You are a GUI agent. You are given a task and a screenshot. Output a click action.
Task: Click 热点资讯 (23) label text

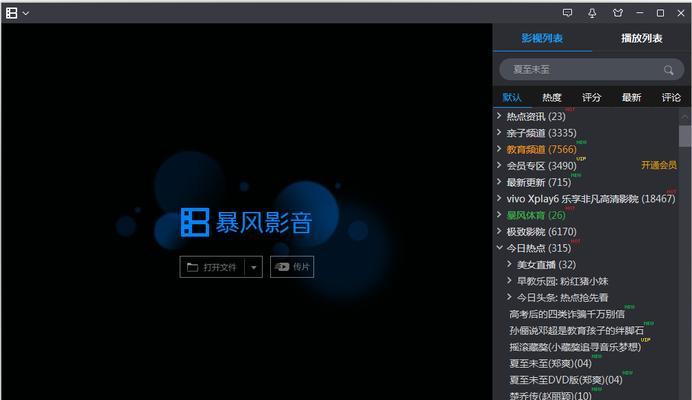pyautogui.click(x=536, y=117)
